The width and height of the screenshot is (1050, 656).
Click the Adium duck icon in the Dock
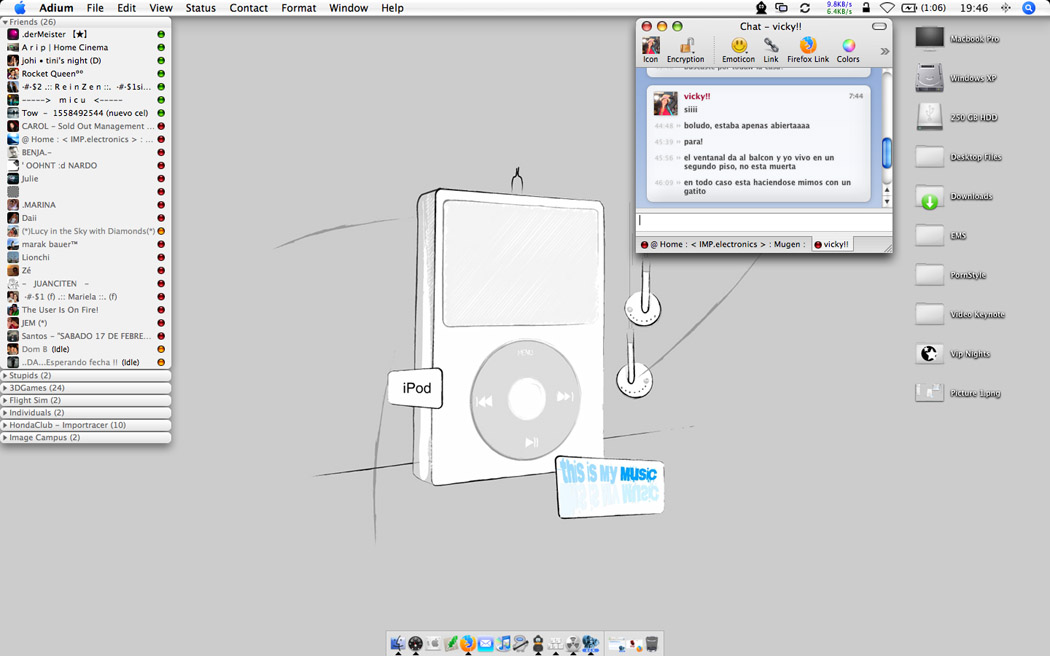click(x=537, y=644)
